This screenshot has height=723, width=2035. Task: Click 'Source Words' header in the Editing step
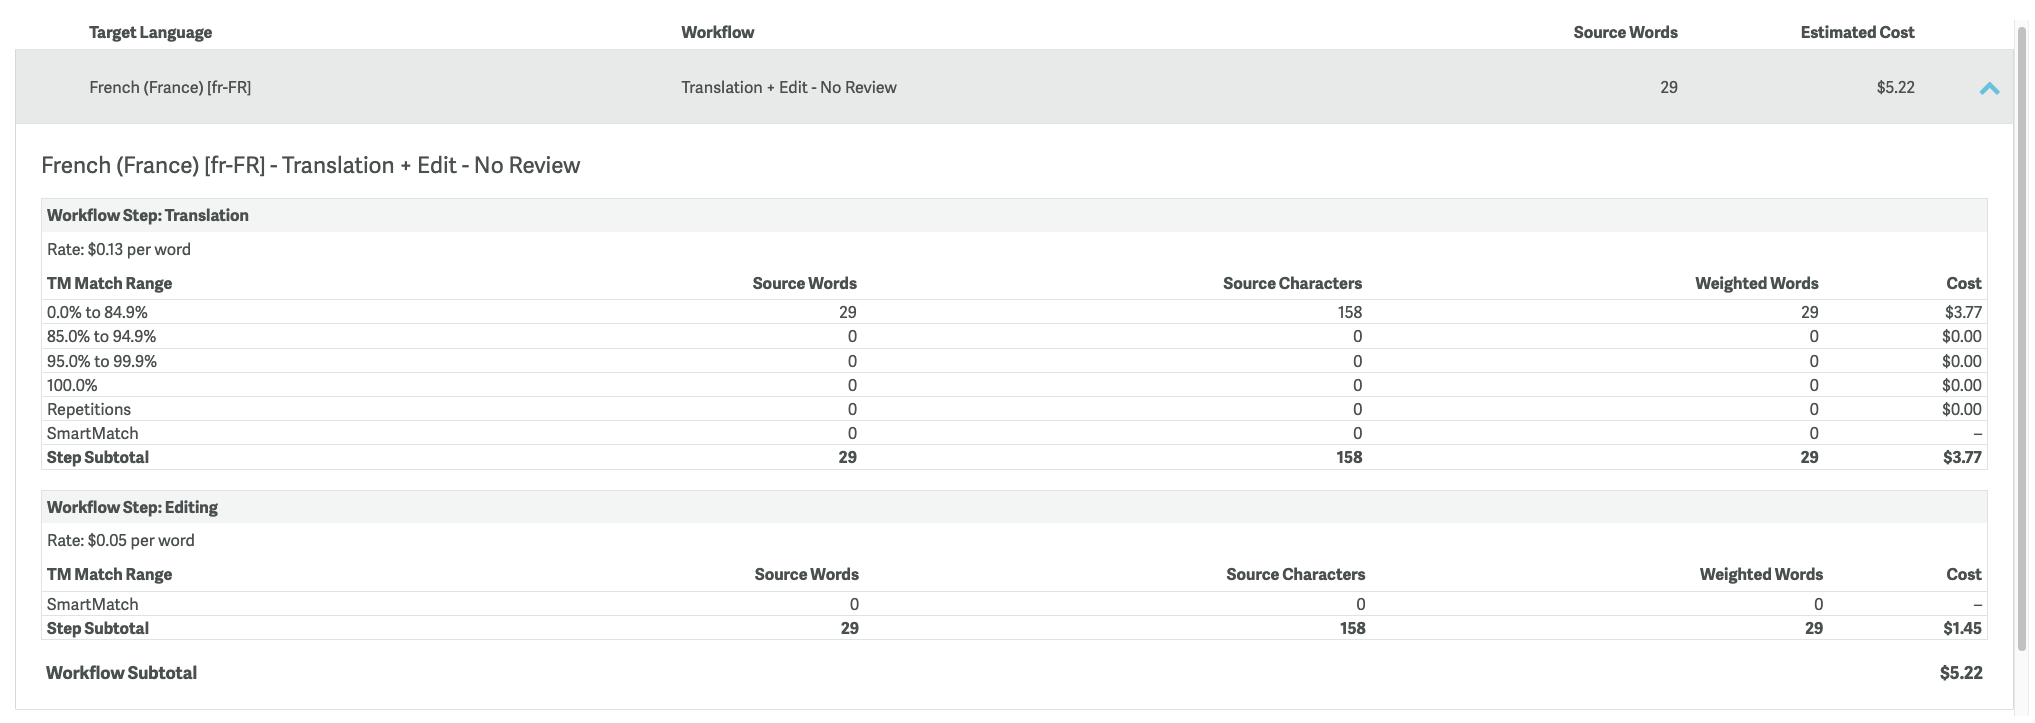[806, 574]
